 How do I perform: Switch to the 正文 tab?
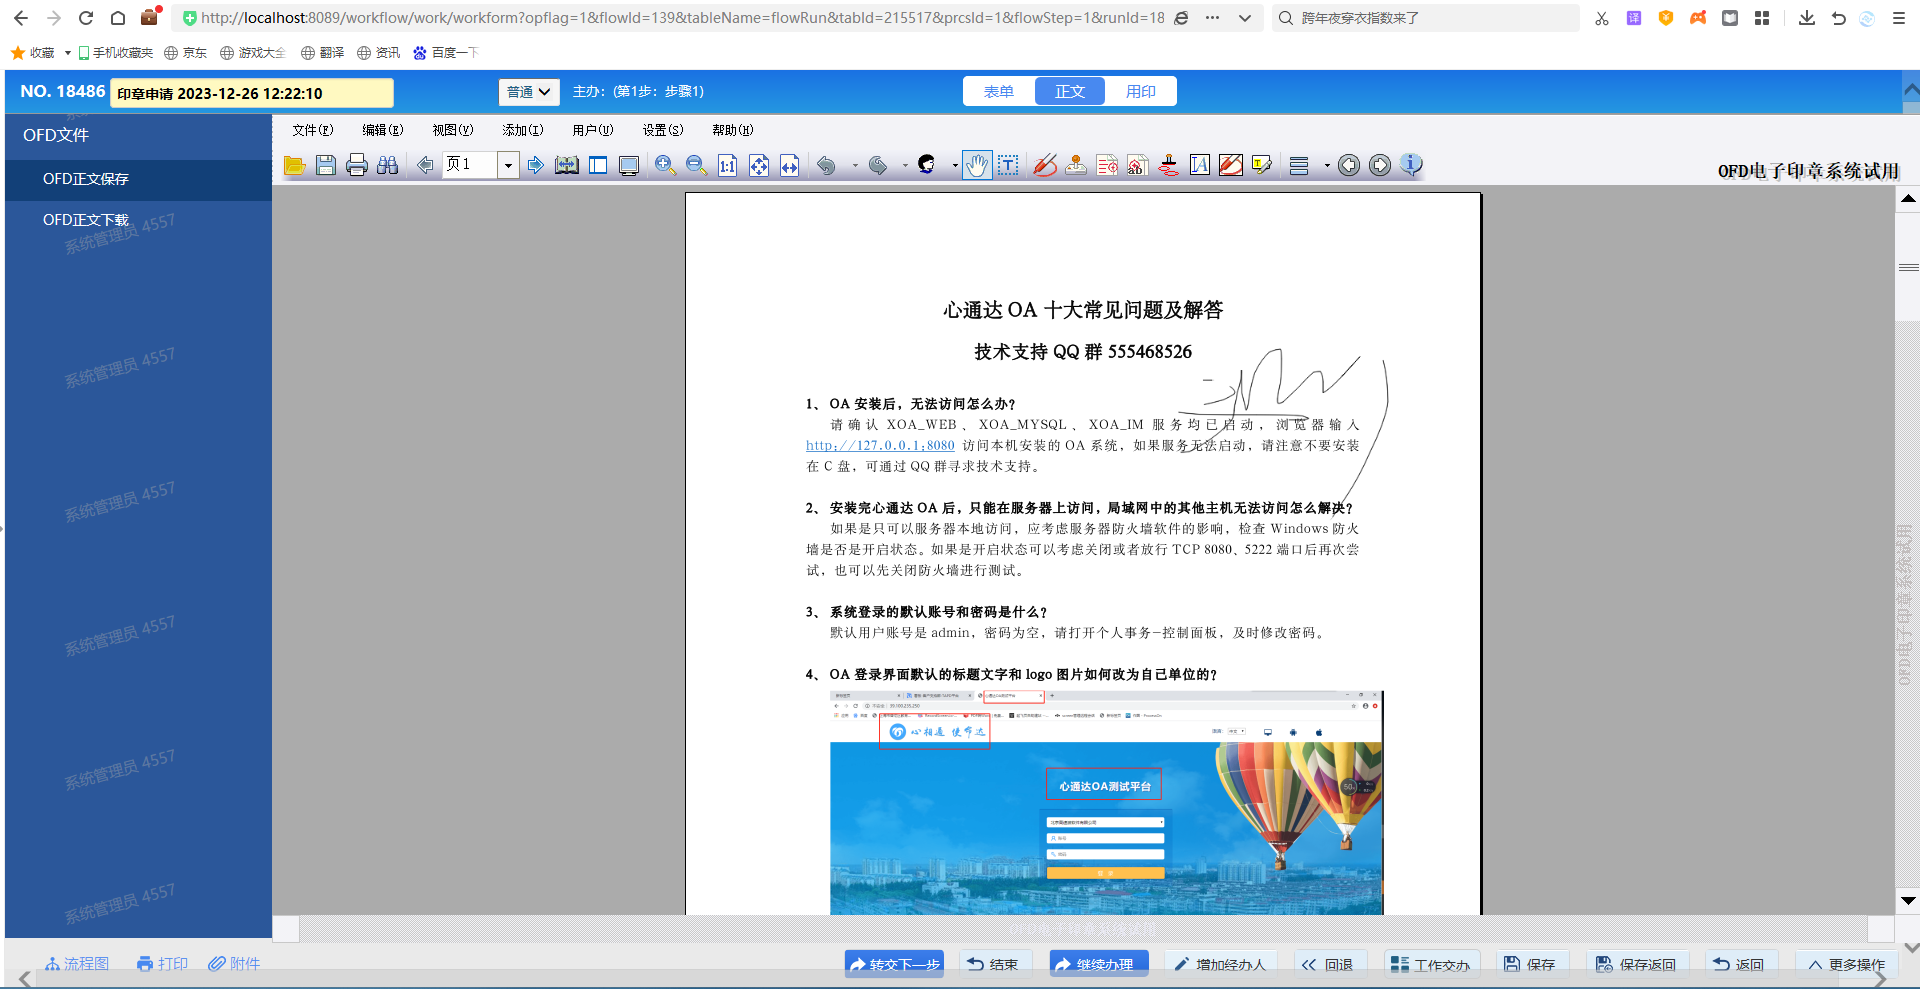click(x=1070, y=91)
